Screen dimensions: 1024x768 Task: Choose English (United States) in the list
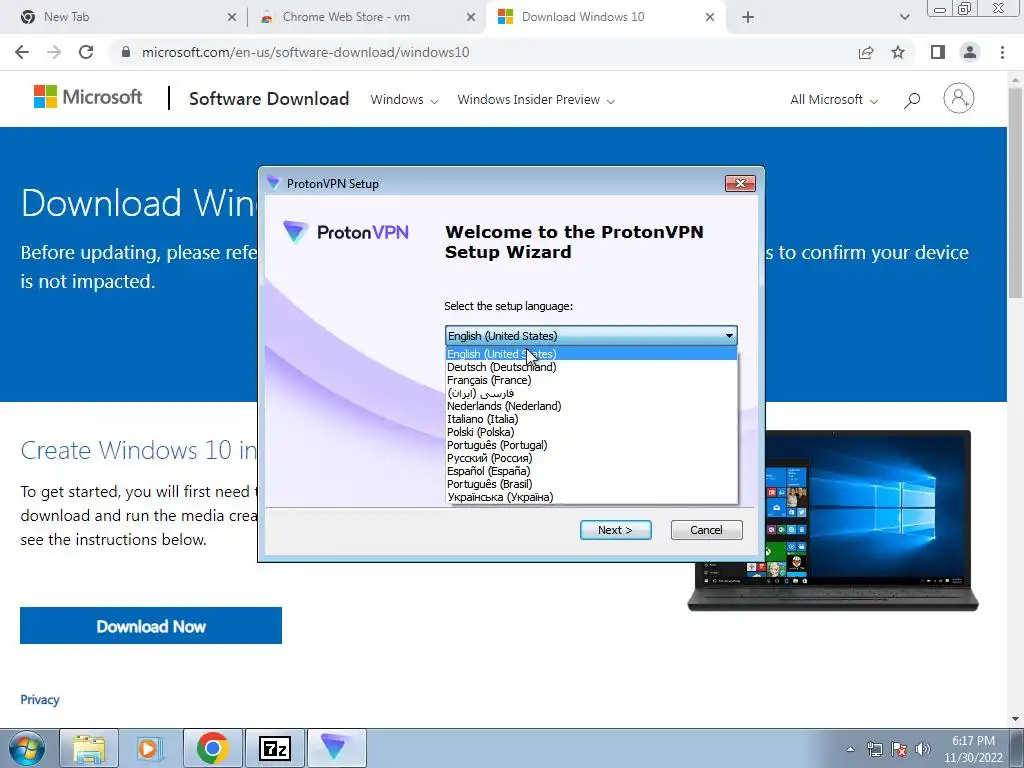click(591, 354)
